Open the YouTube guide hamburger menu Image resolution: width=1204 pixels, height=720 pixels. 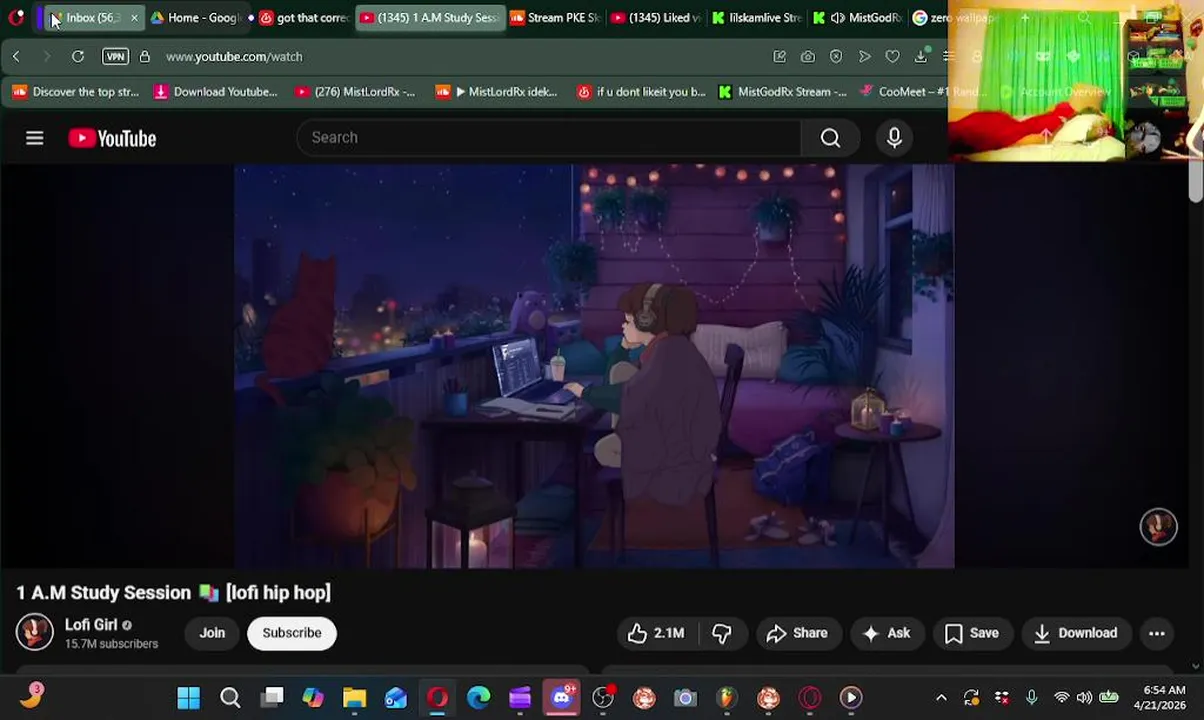click(x=35, y=138)
